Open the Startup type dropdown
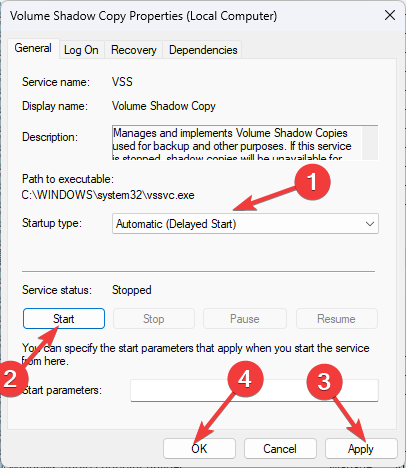406x468 pixels. tap(245, 224)
